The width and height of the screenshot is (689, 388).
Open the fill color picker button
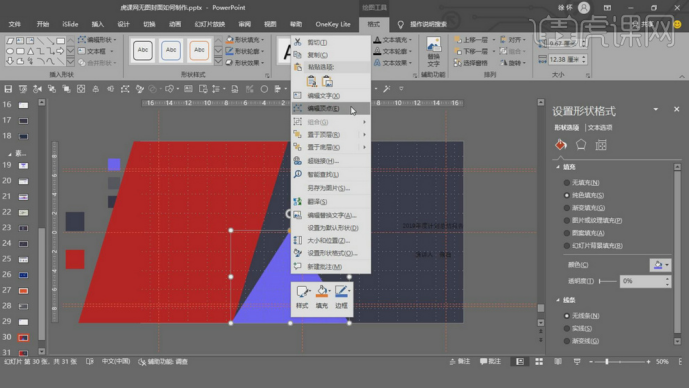coord(660,265)
